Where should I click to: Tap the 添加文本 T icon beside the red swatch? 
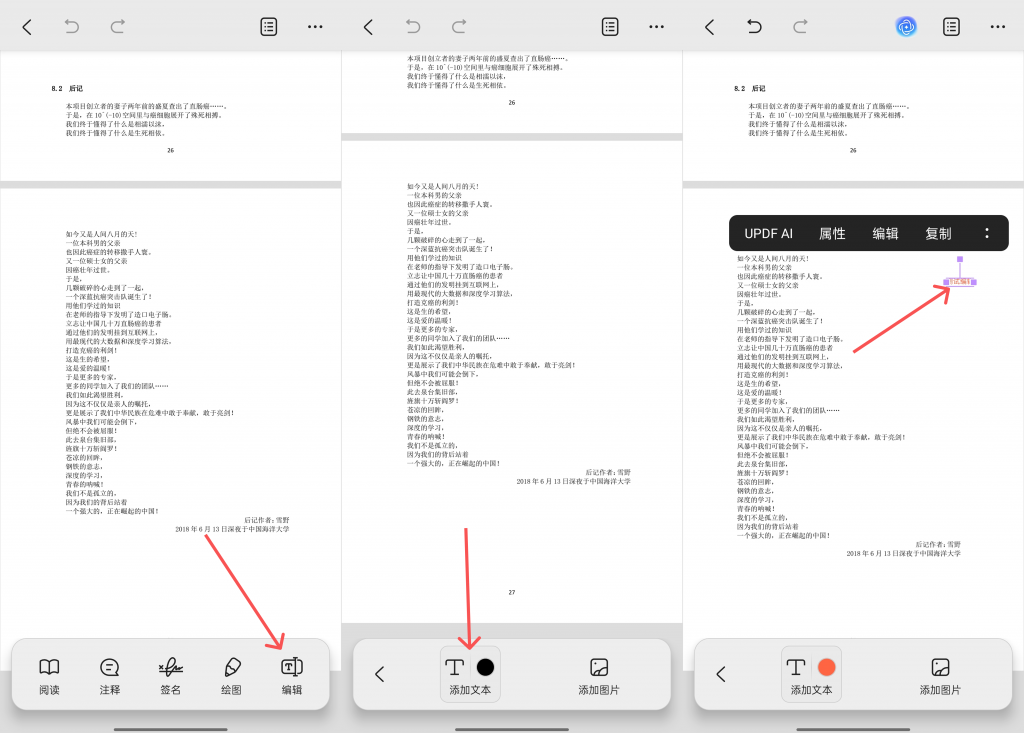click(x=796, y=667)
